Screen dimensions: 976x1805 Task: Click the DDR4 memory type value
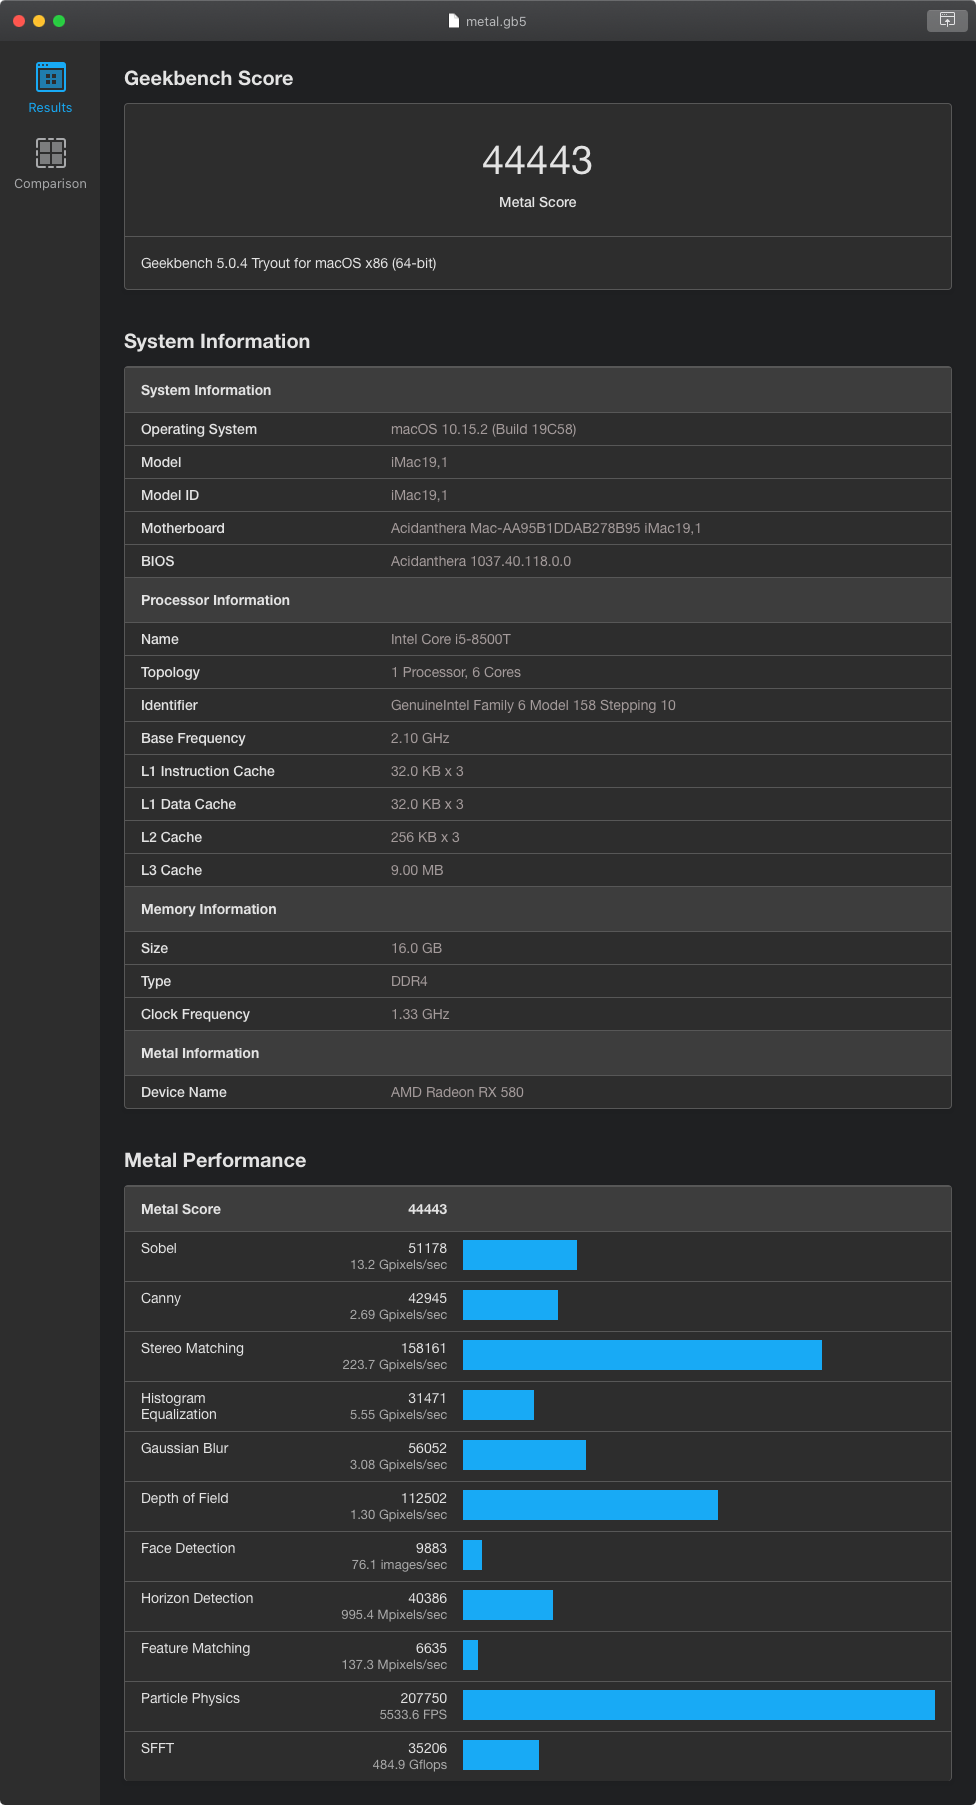click(x=409, y=981)
